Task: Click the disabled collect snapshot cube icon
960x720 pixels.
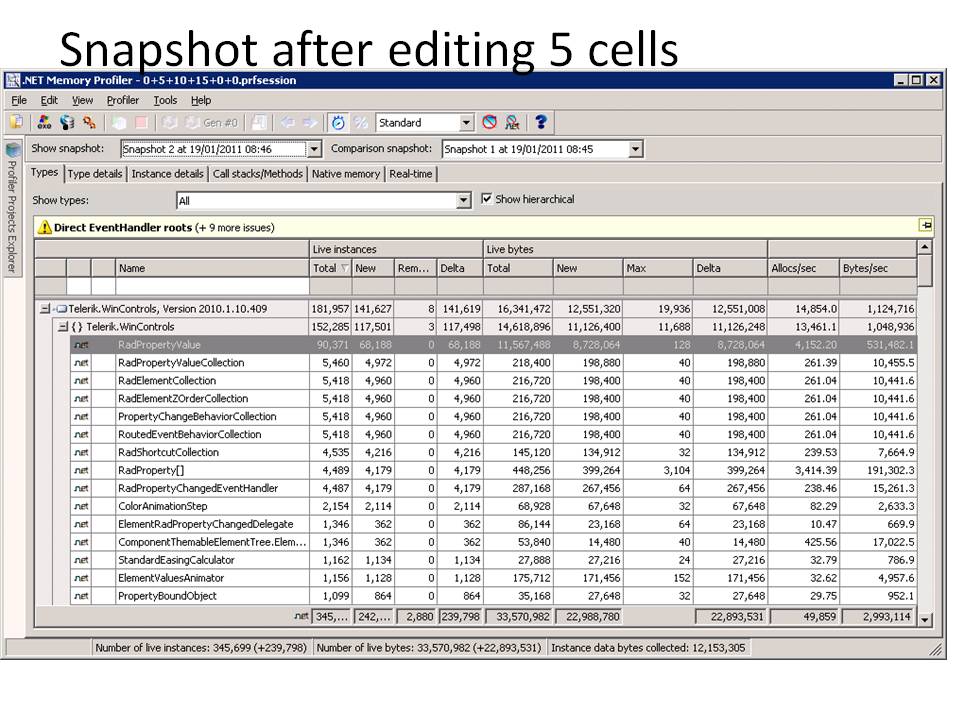Action: 119,122
